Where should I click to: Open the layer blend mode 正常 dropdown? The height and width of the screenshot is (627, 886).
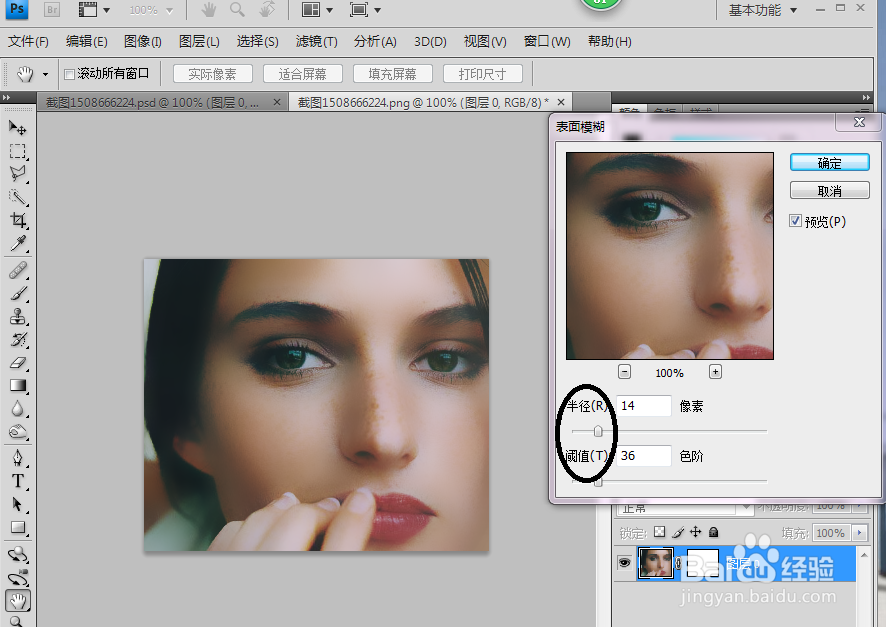685,508
